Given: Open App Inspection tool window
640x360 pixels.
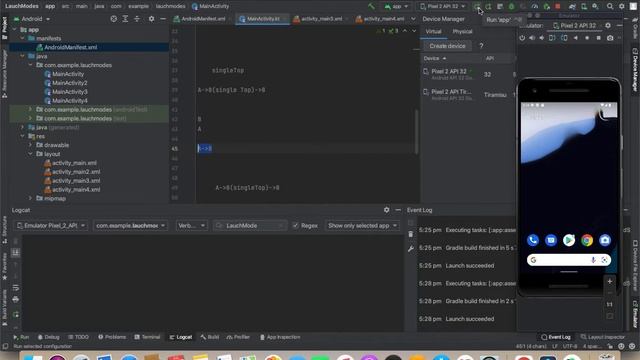Looking at the screenshot, I should [280, 337].
